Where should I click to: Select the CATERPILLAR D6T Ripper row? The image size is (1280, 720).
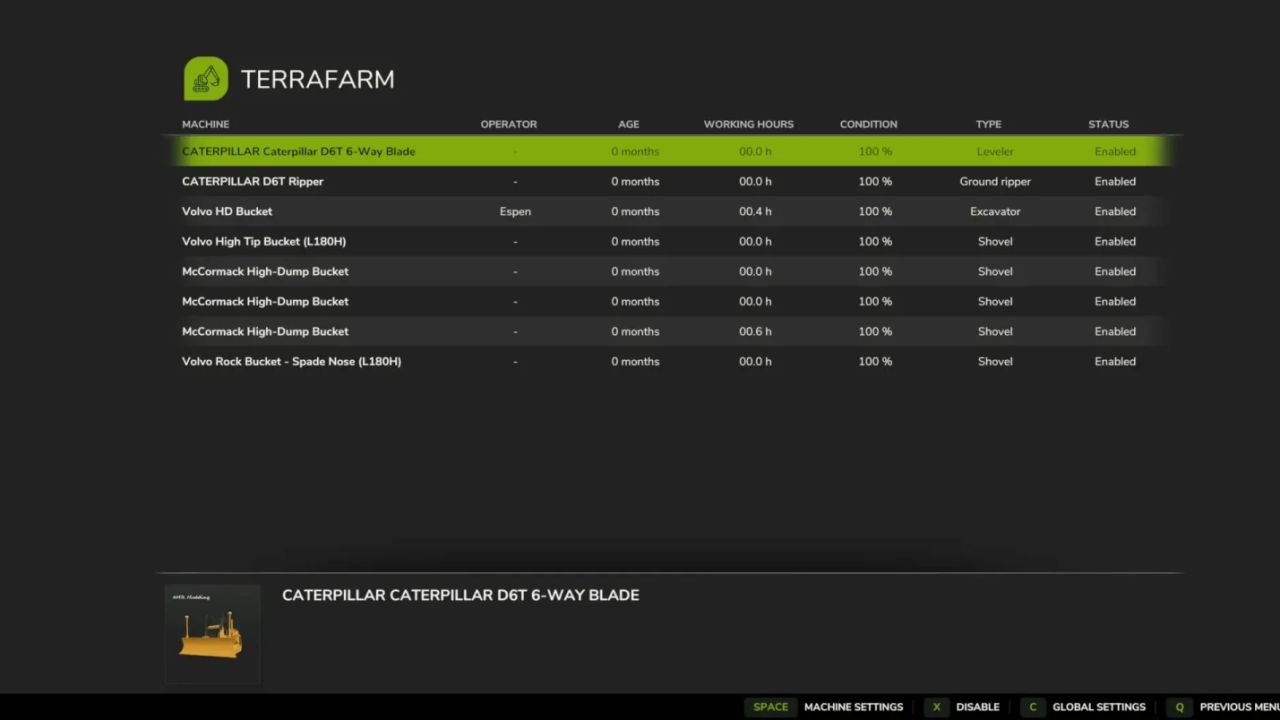pyautogui.click(x=253, y=182)
